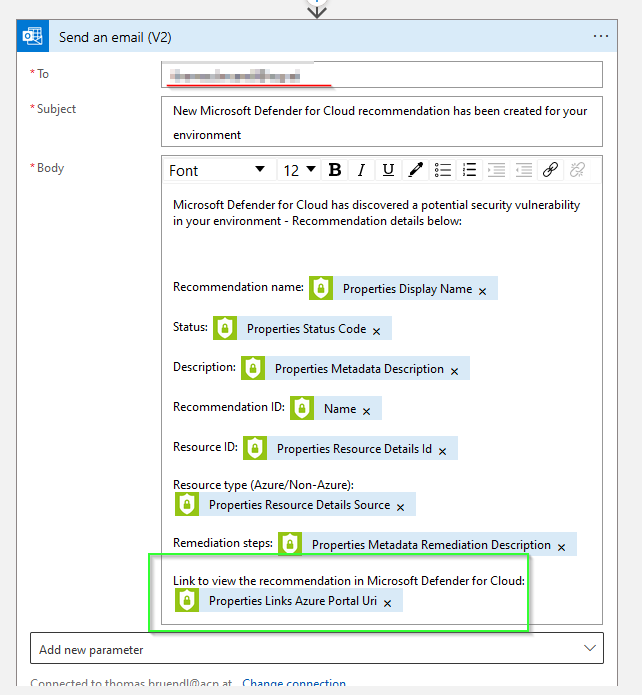Image resolution: width=642 pixels, height=695 pixels.
Task: Apply numbered list formatting
Action: click(x=469, y=170)
